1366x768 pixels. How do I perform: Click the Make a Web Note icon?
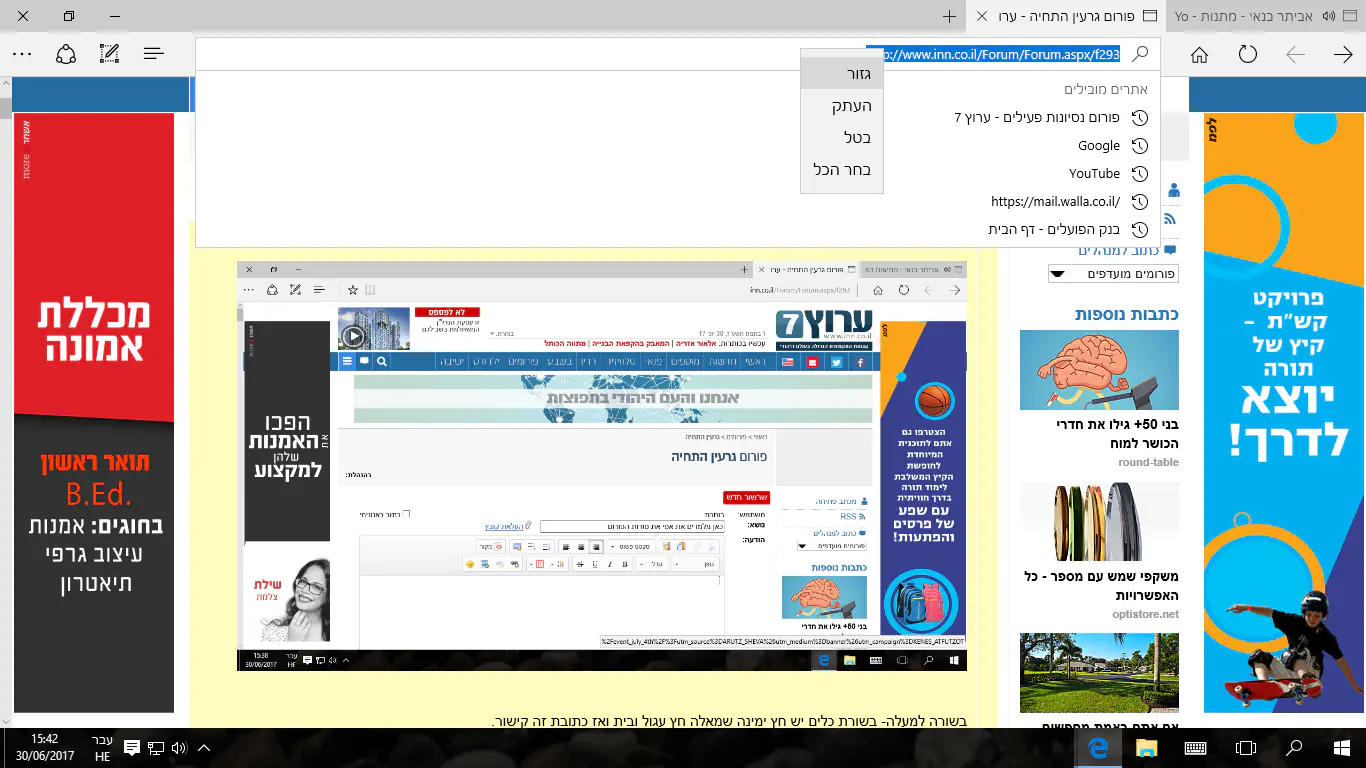click(x=109, y=54)
